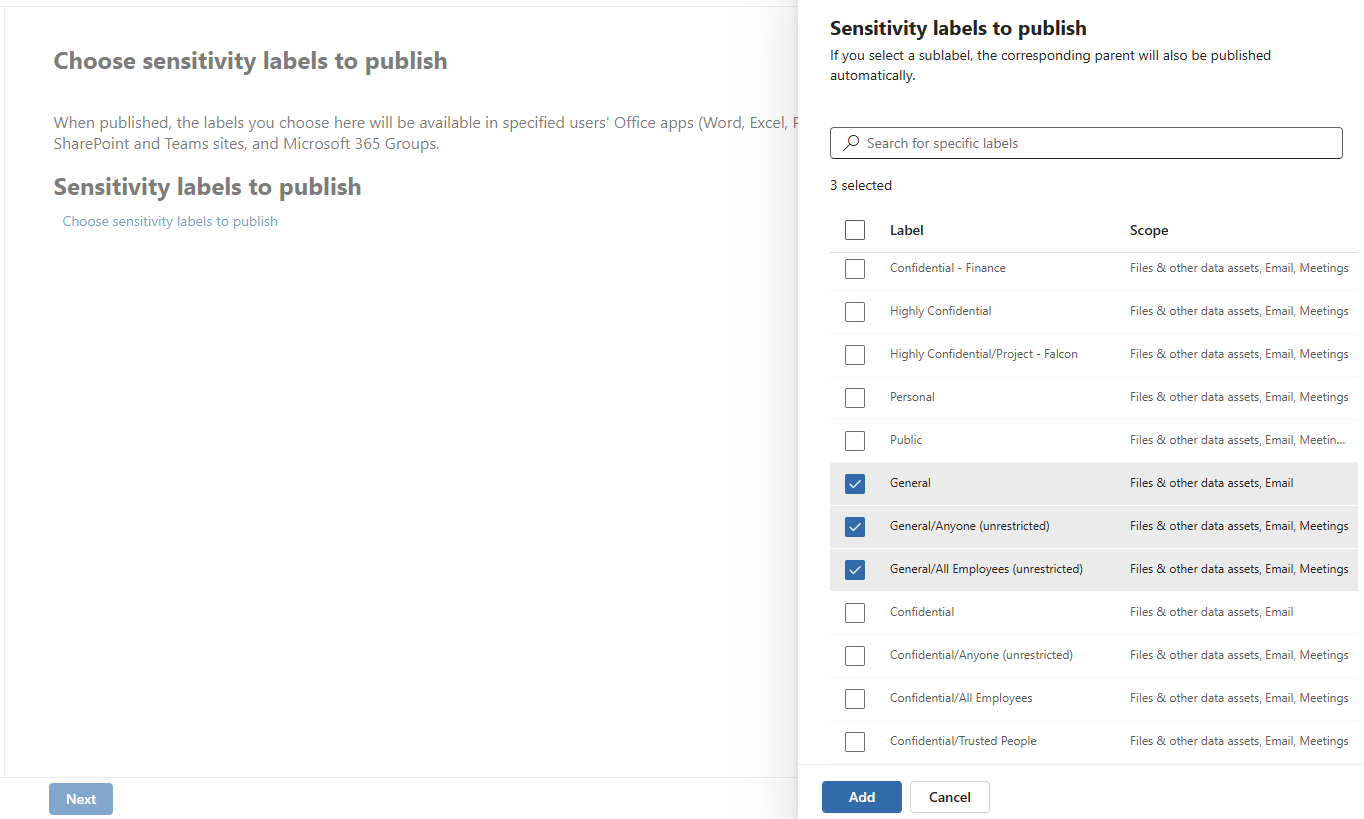Click the Label column header
The width and height of the screenshot is (1364, 819).
[x=907, y=230]
